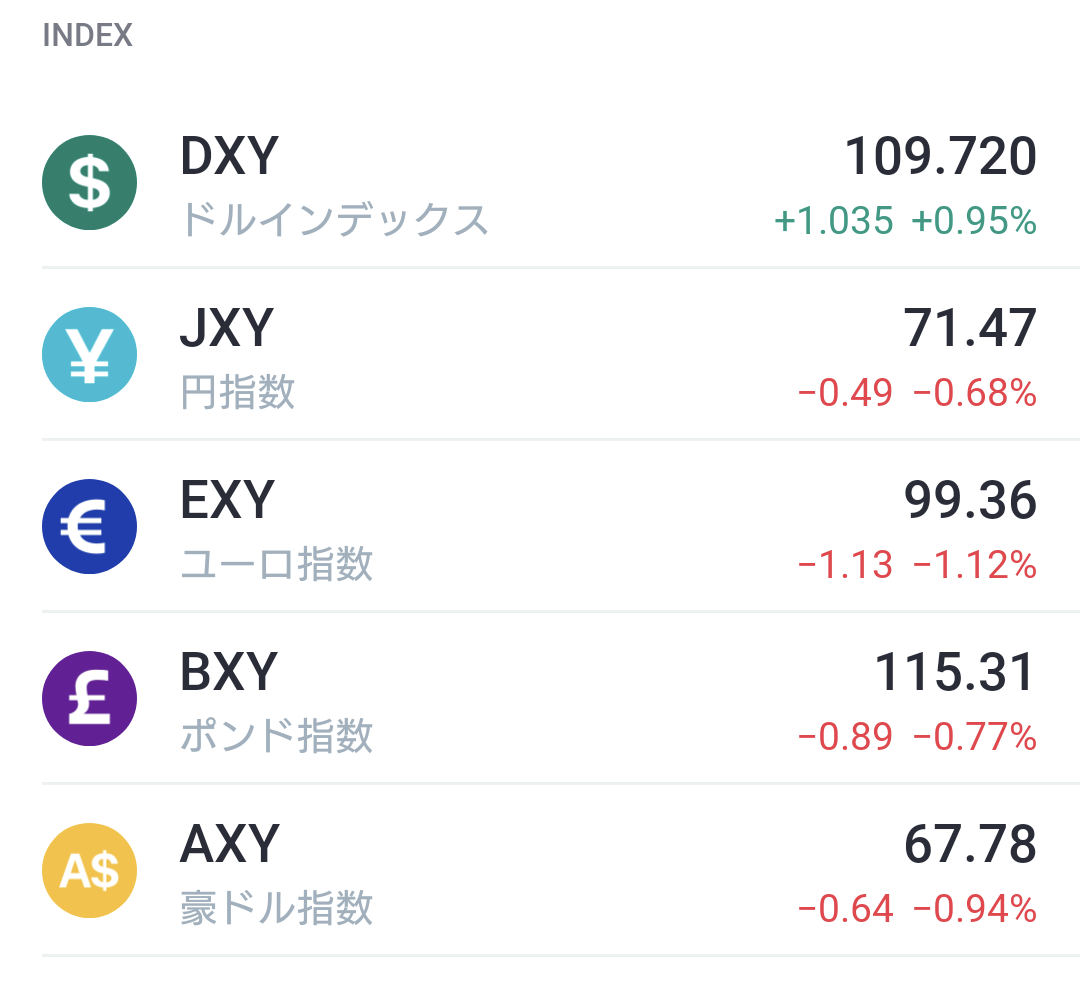Click DXY change +1.035 +0.95%
This screenshot has width=1080, height=1000.
(905, 221)
